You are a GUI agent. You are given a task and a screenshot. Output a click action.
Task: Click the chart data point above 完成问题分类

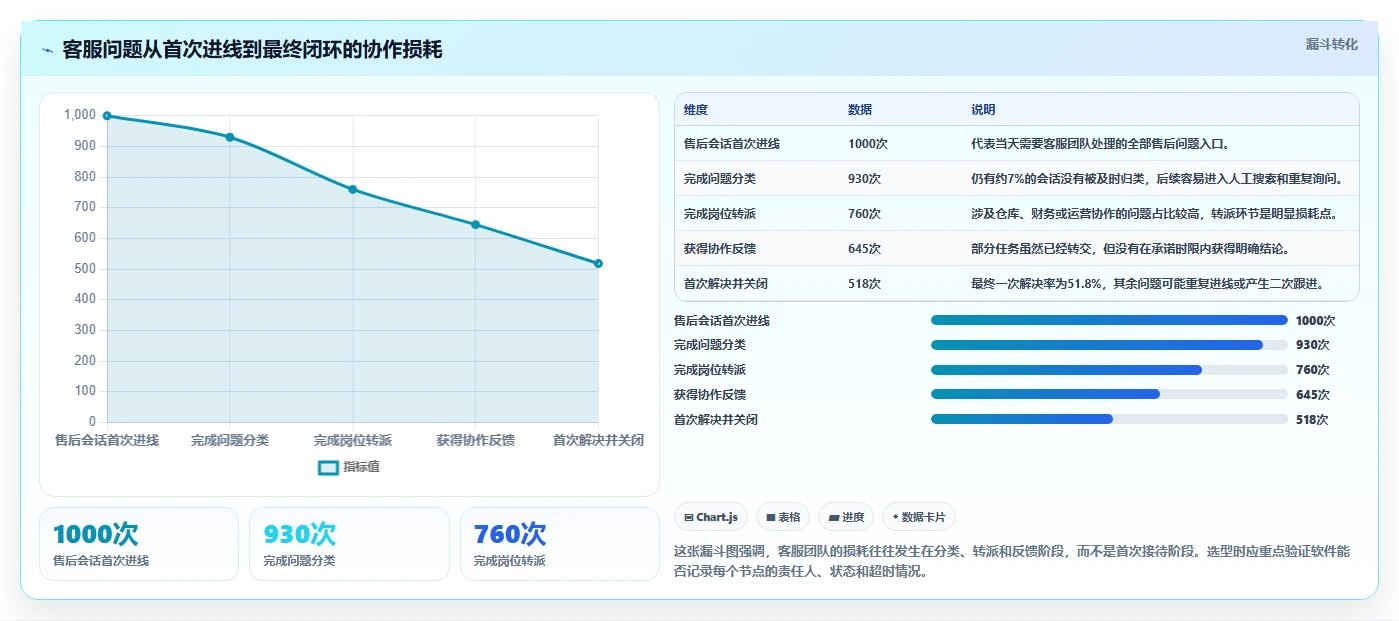tap(230, 137)
